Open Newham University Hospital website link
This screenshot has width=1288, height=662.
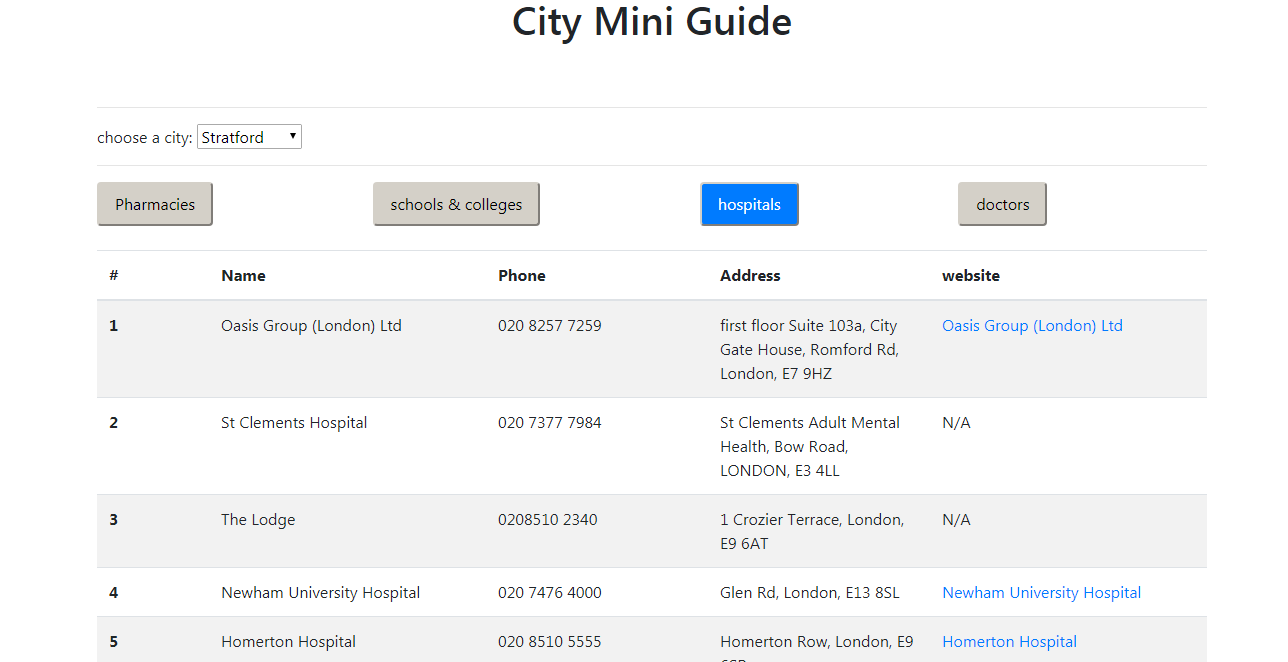1041,593
